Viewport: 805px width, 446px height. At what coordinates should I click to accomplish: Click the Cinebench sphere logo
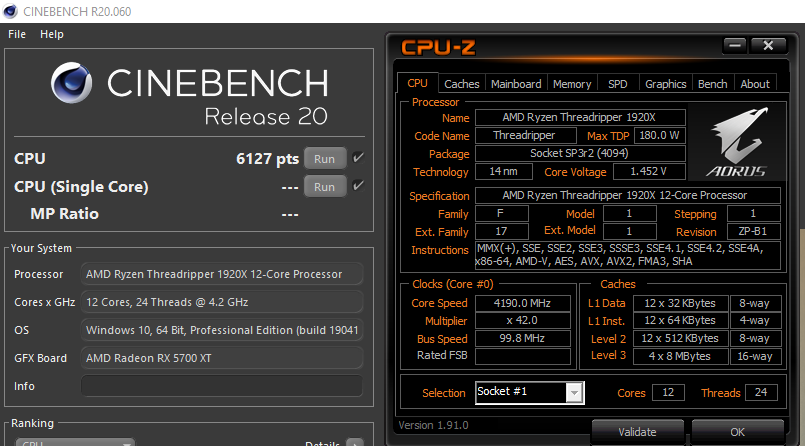click(72, 83)
